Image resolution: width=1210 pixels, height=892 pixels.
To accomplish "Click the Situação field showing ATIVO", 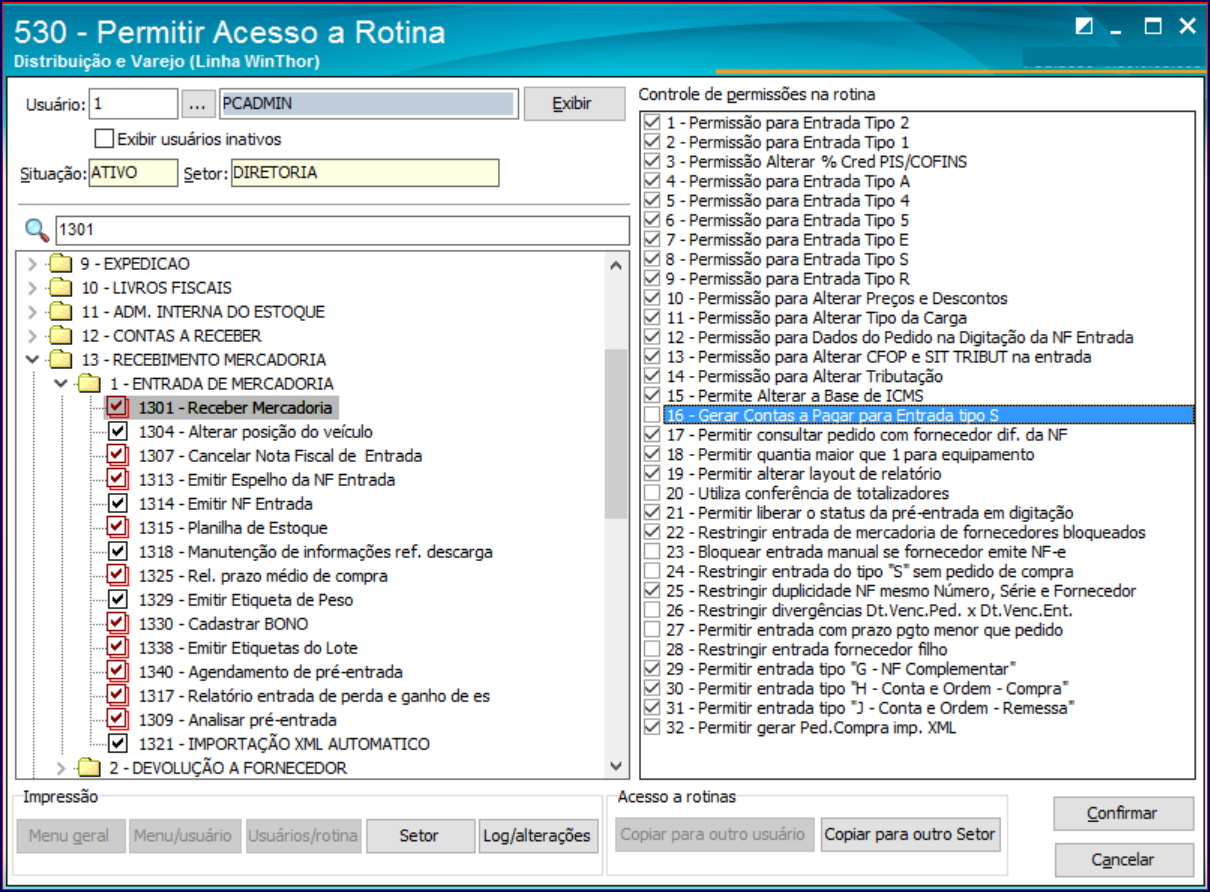I will pyautogui.click(x=133, y=173).
